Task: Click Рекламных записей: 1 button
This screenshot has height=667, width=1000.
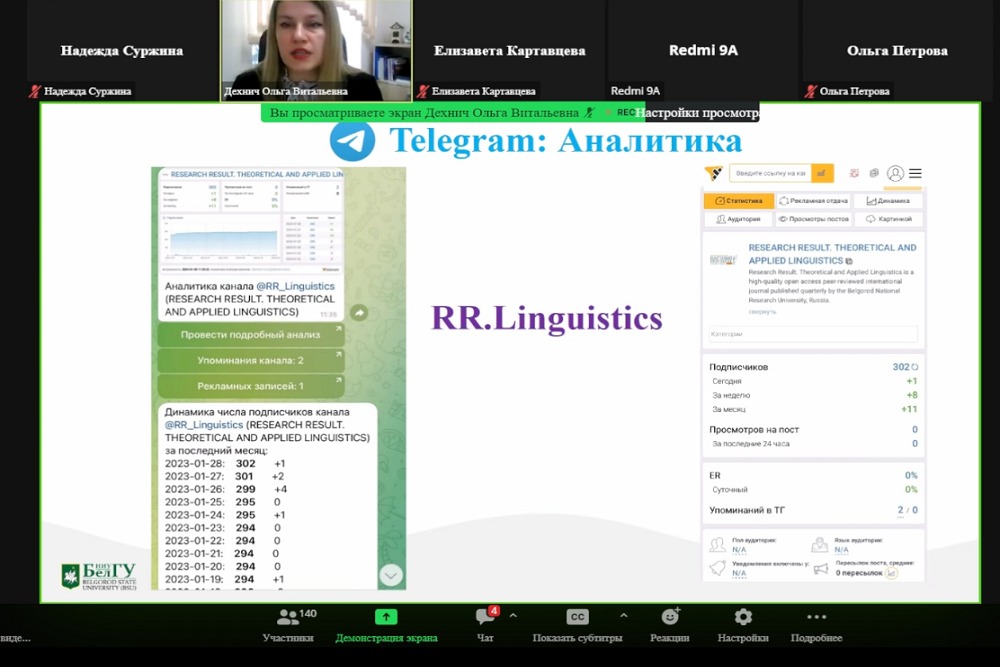Action: coord(251,386)
